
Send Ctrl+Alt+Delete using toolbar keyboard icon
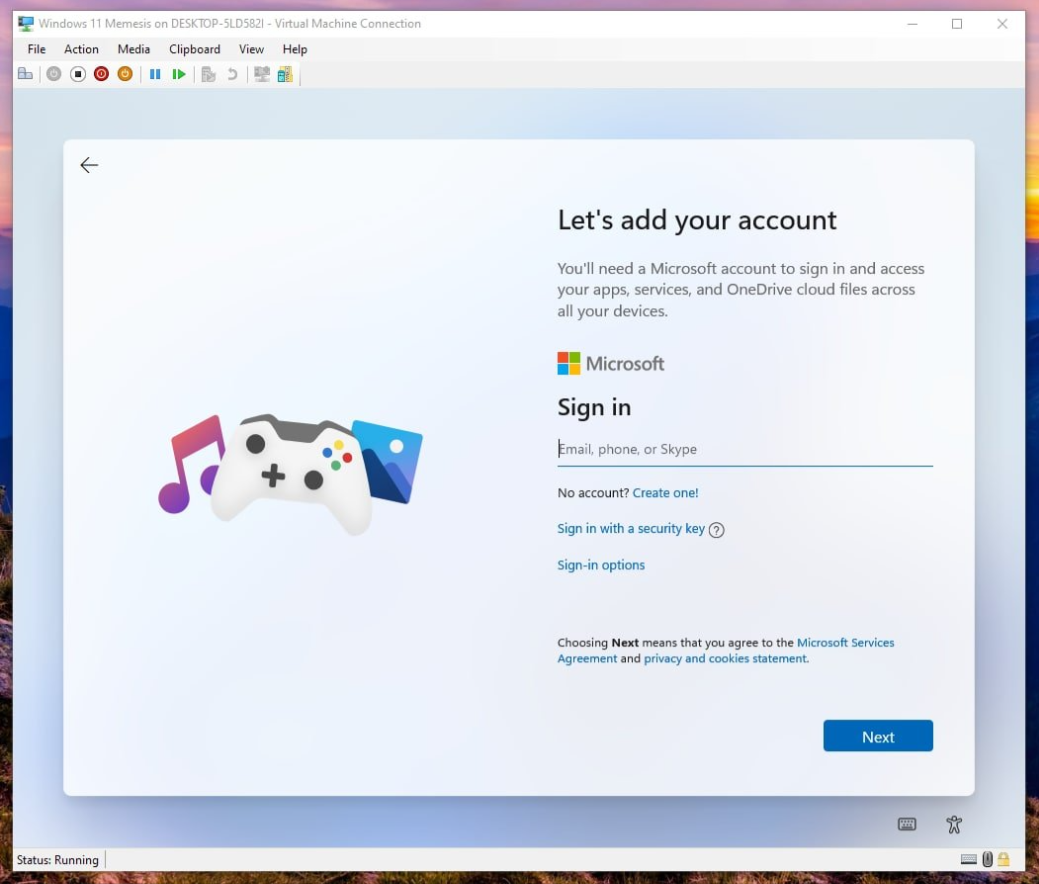click(x=25, y=74)
